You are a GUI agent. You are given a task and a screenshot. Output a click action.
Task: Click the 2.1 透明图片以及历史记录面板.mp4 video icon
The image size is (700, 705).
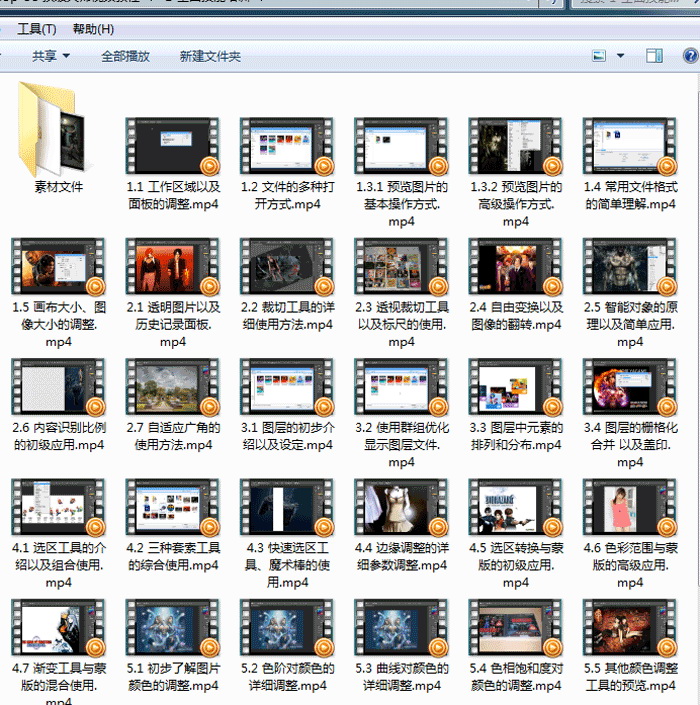172,267
